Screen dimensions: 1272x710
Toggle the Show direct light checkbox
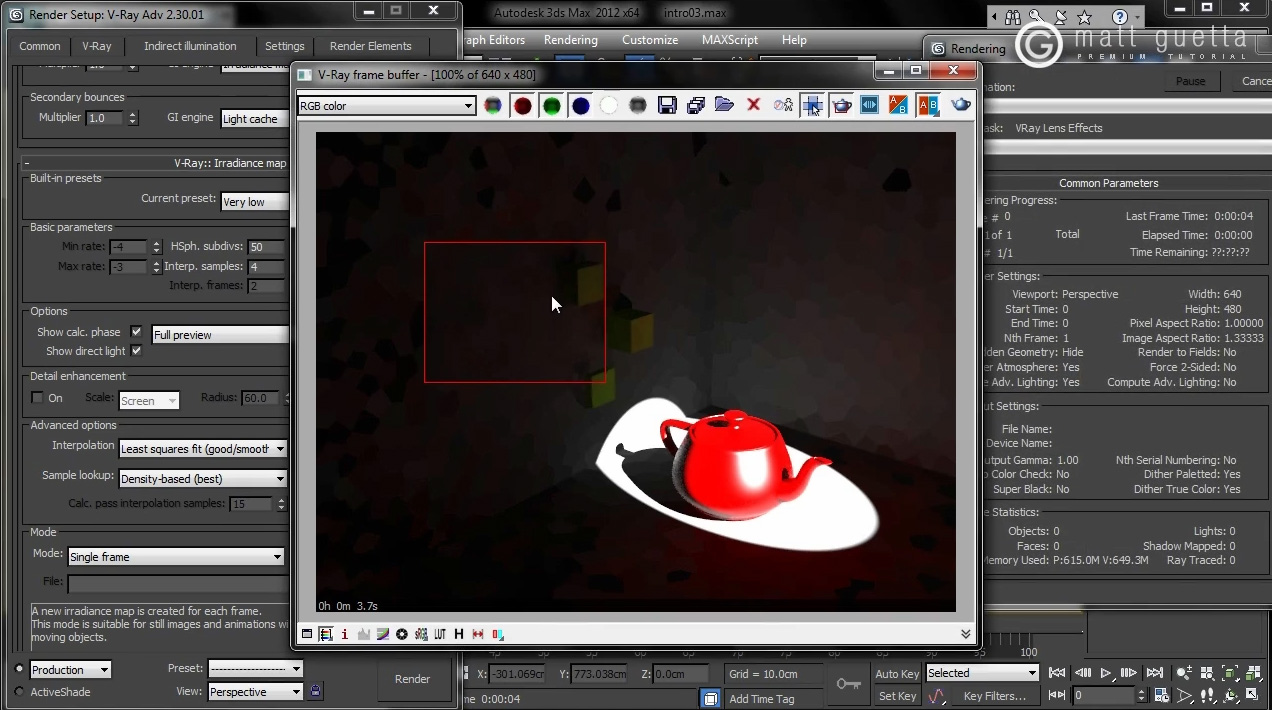136,351
